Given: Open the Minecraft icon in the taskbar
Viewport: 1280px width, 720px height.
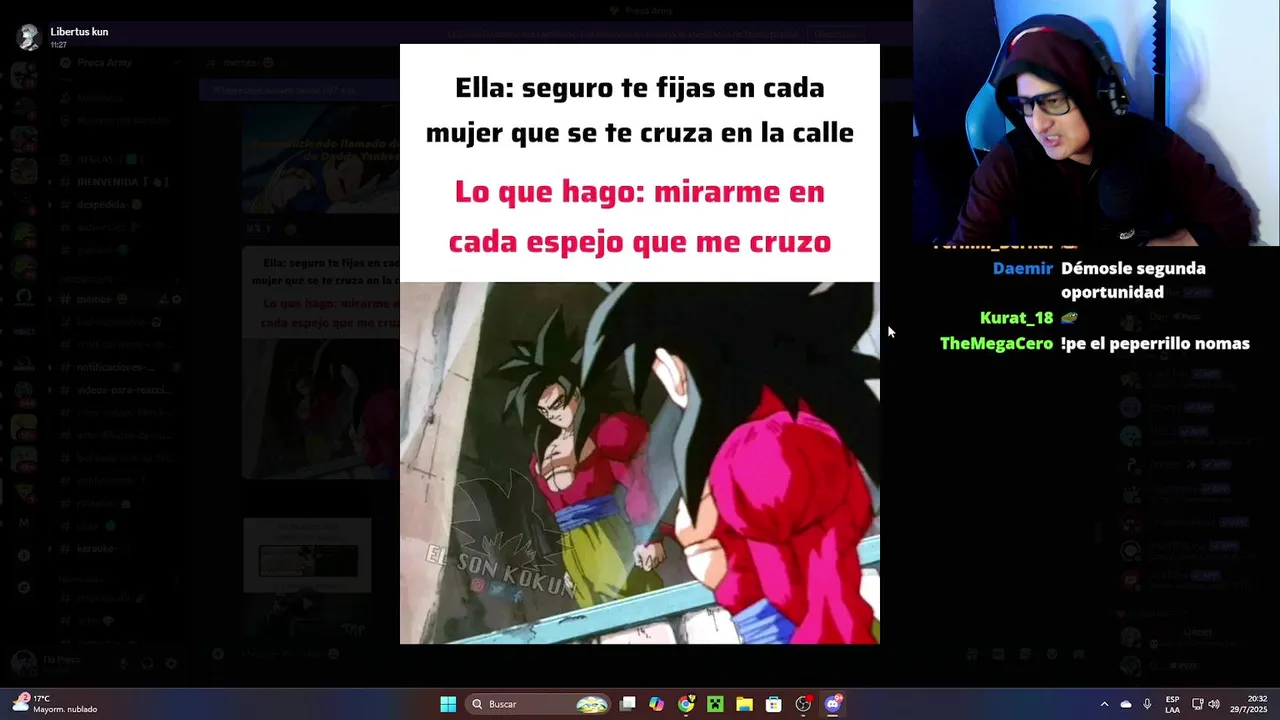Looking at the screenshot, I should (x=715, y=704).
